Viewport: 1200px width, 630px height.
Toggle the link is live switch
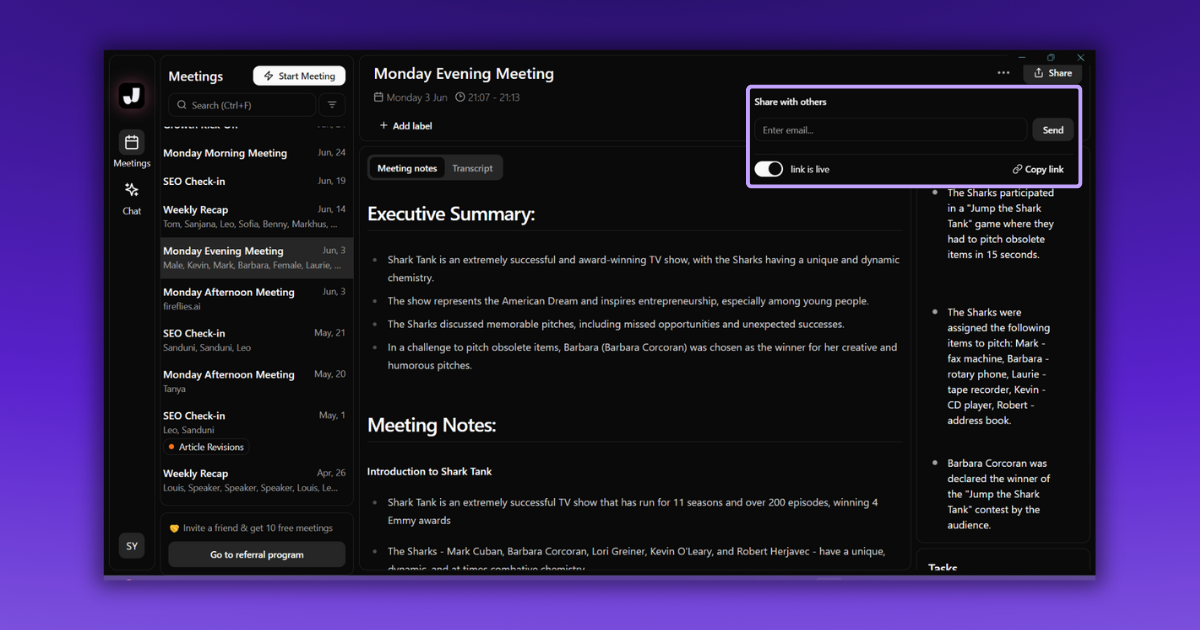[x=769, y=169]
